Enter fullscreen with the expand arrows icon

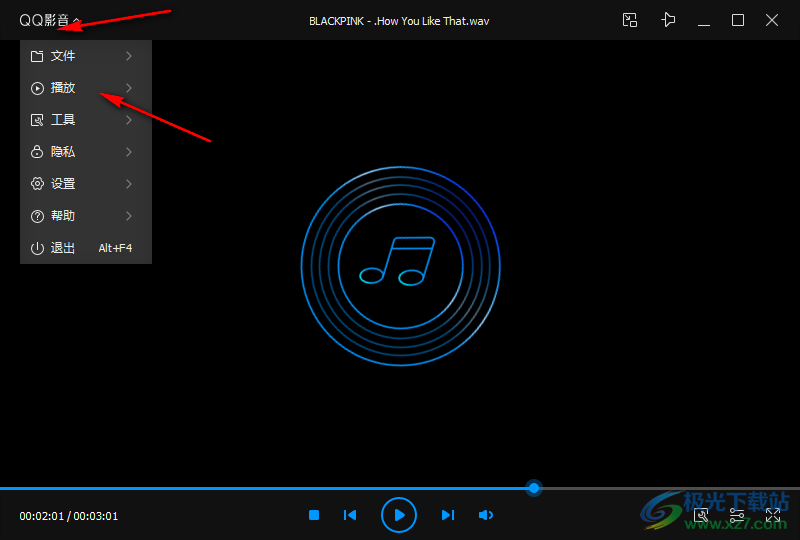(773, 515)
